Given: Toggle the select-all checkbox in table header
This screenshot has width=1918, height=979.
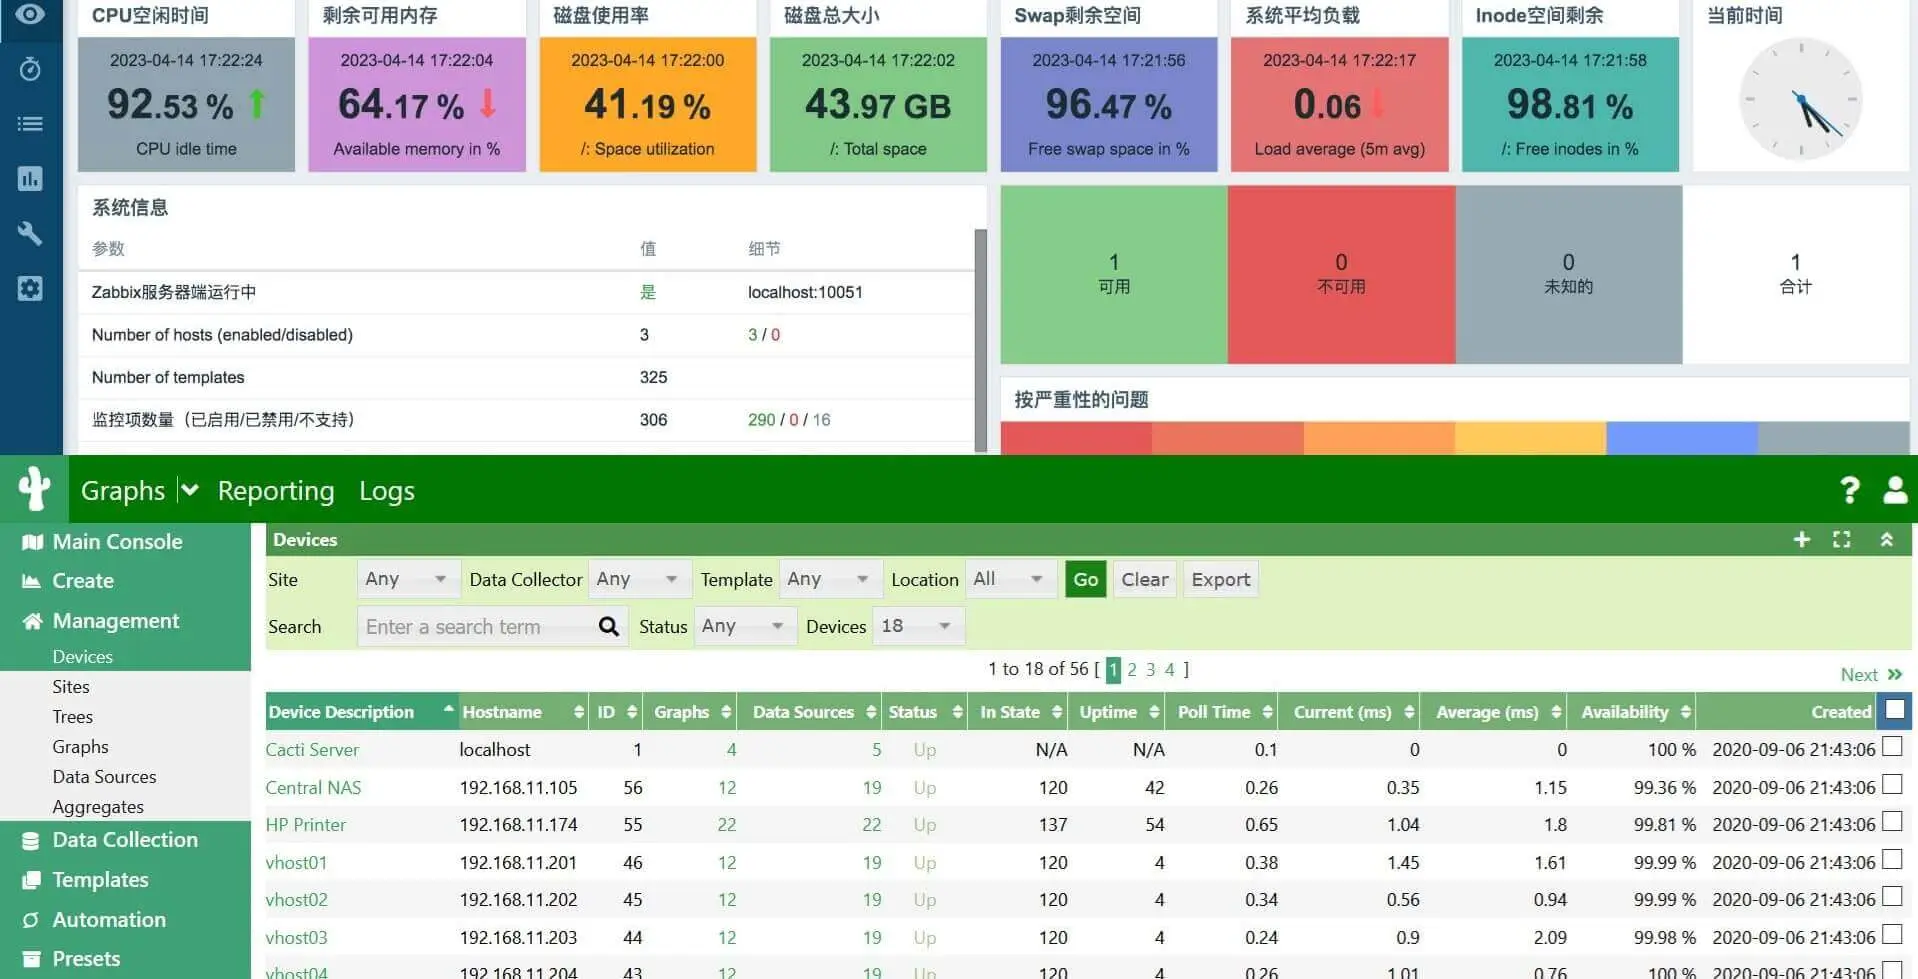Looking at the screenshot, I should pos(1893,711).
